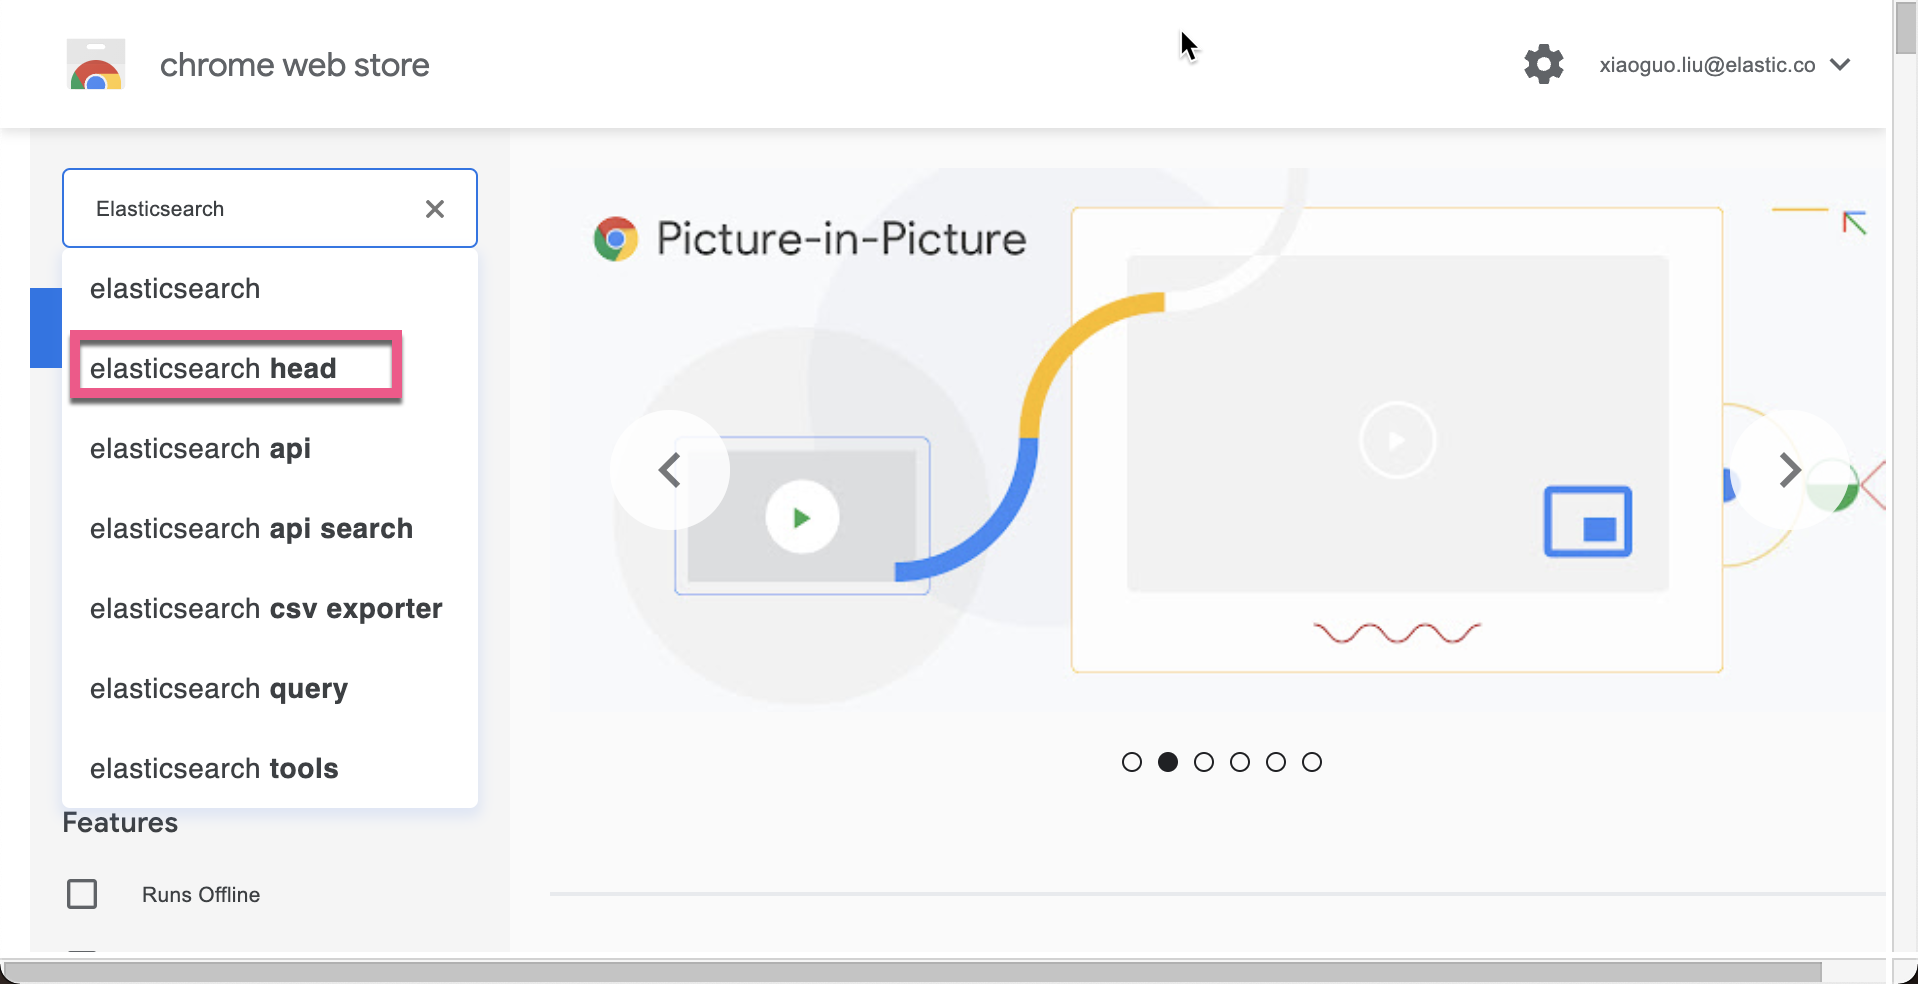Select the second carousel dot indicator
The width and height of the screenshot is (1918, 984).
(1168, 761)
